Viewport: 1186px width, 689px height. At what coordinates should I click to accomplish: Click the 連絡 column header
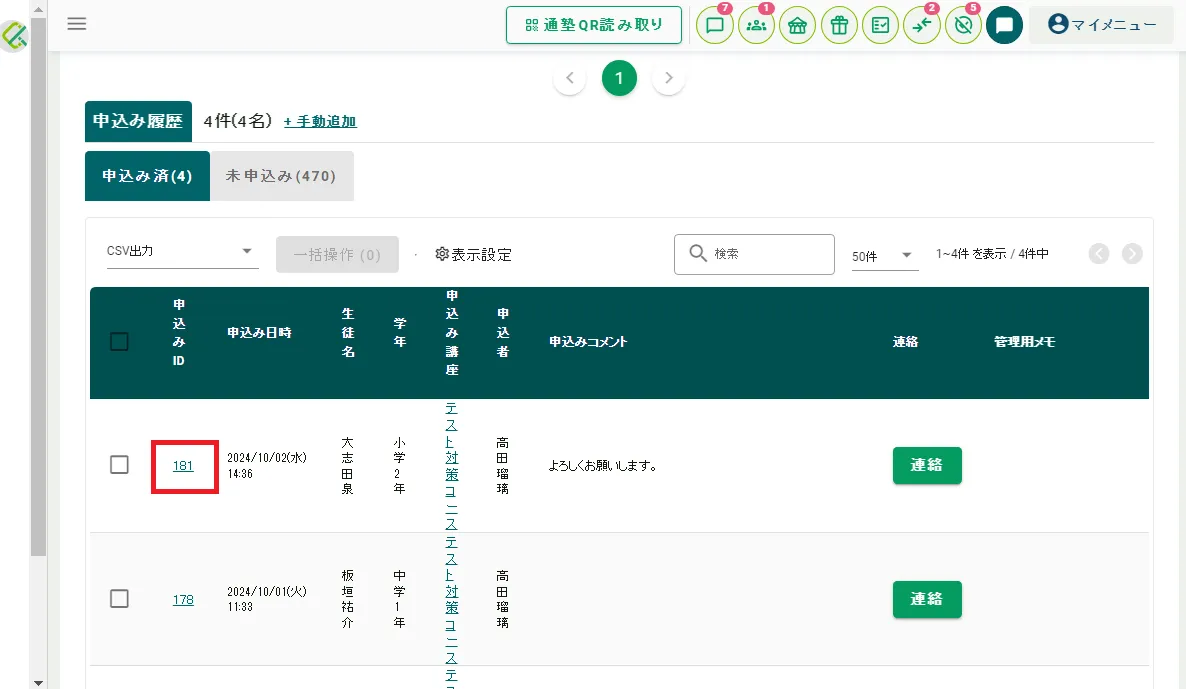pyautogui.click(x=905, y=342)
